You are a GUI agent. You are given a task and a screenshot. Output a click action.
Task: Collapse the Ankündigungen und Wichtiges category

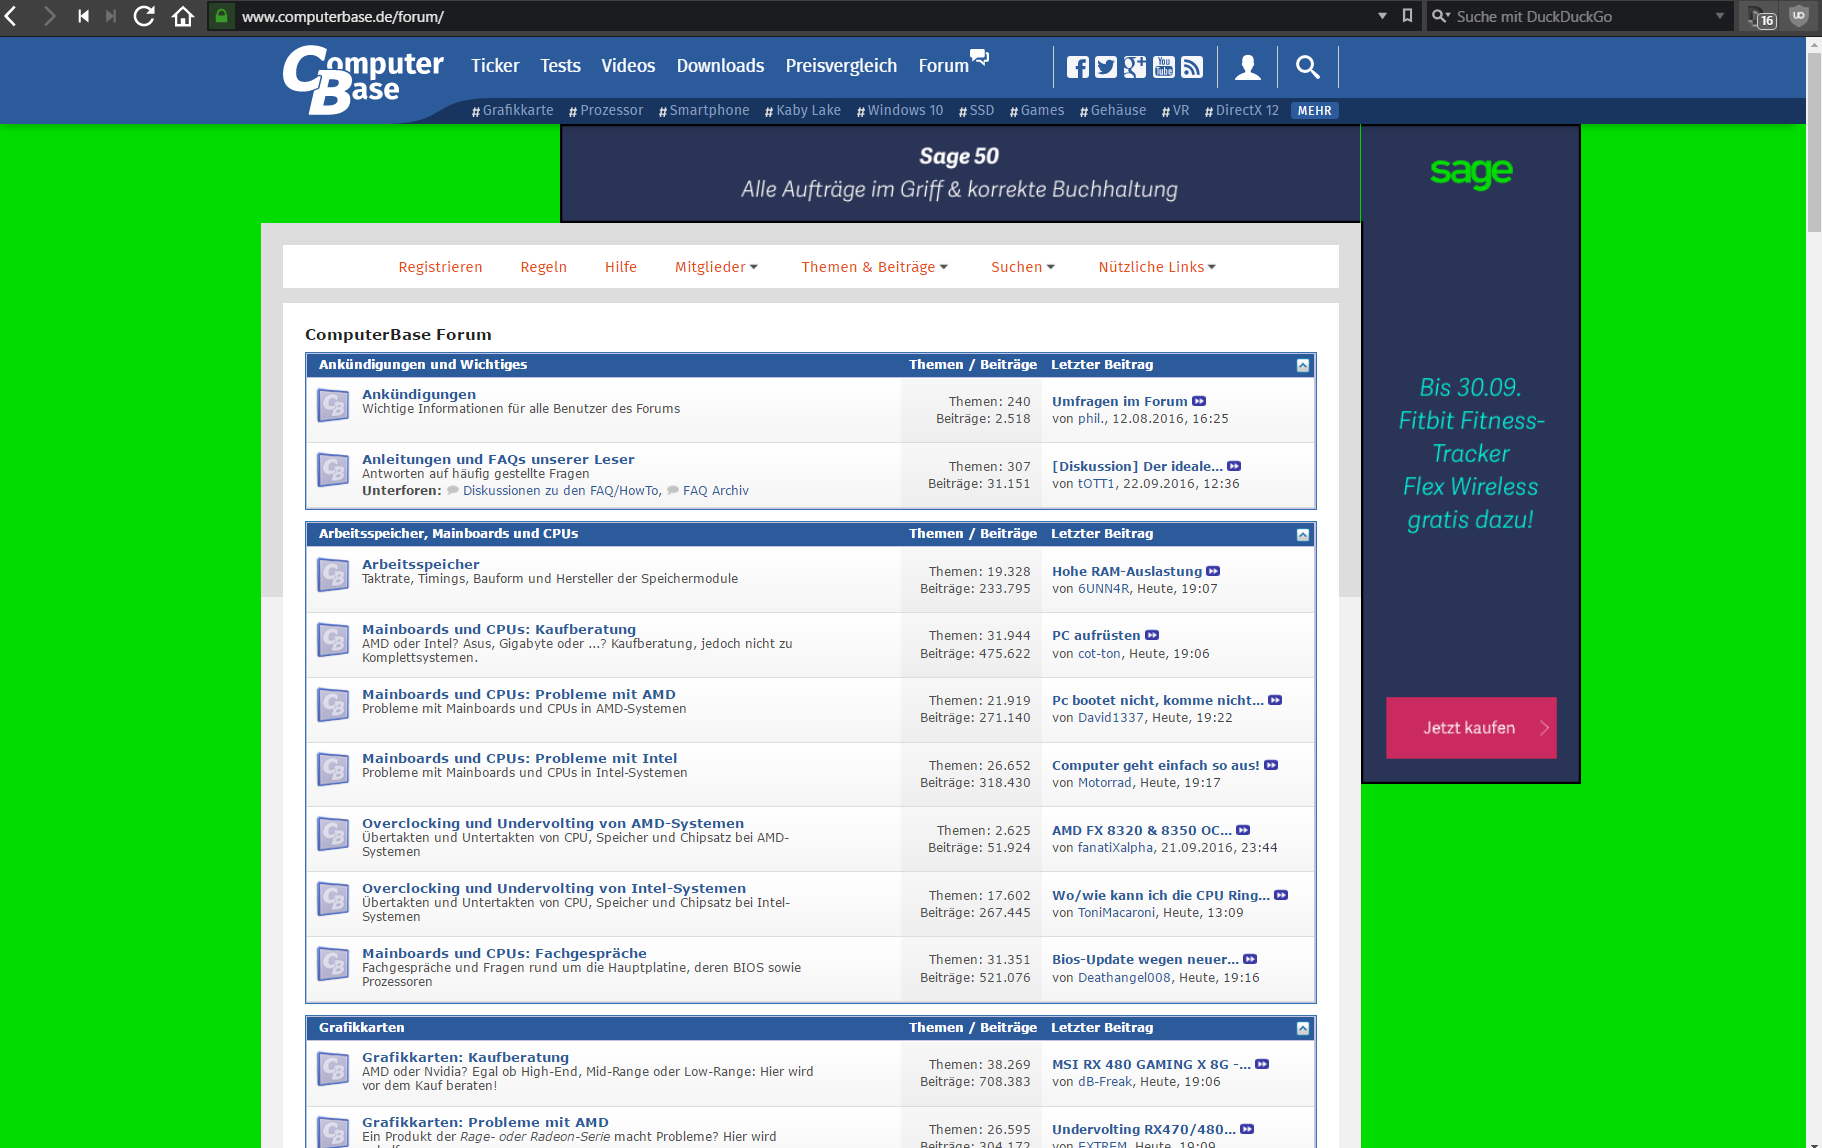click(1302, 365)
